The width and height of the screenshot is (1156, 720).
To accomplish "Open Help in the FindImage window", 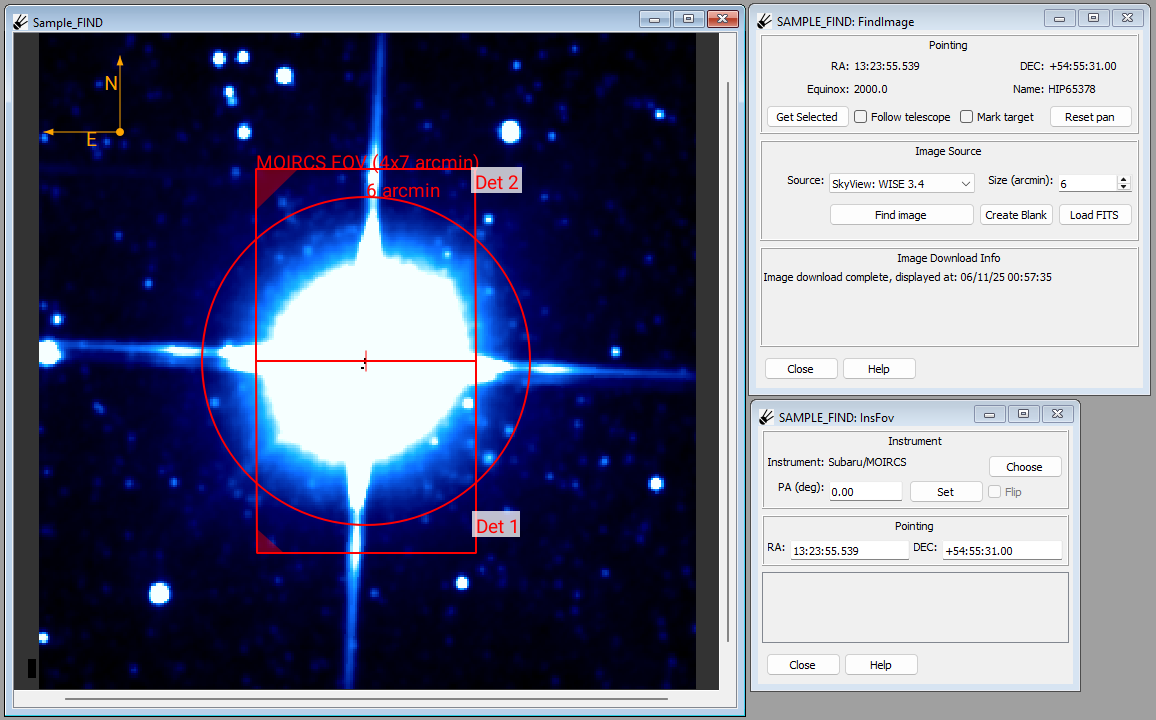I will click(x=879, y=368).
